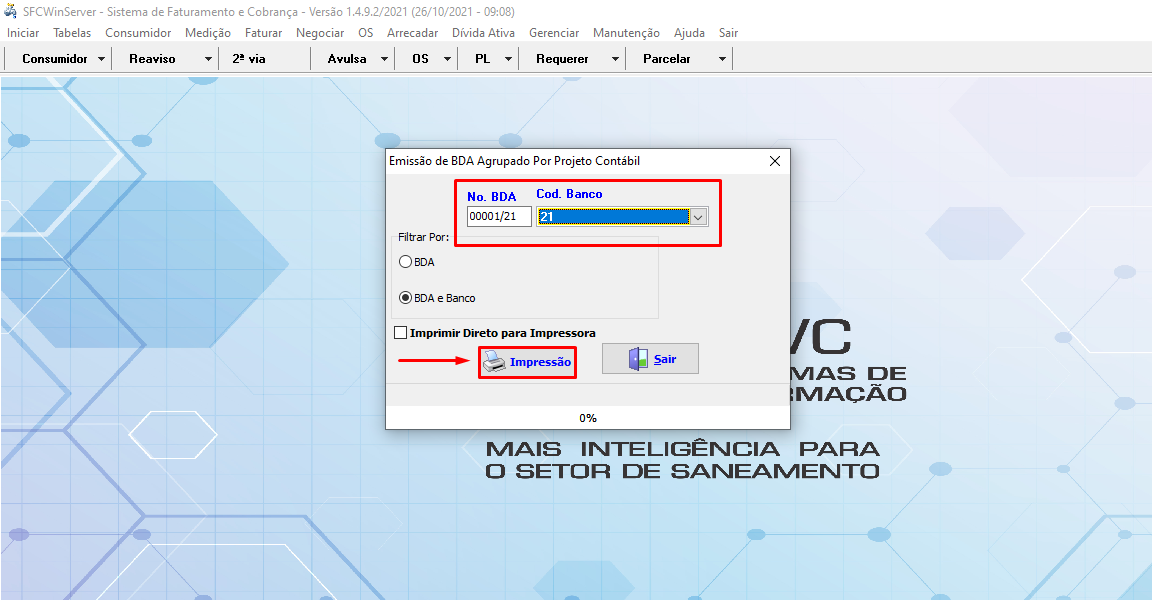Expand the Cod. Banco dropdown list
This screenshot has width=1152, height=600.
coord(699,217)
